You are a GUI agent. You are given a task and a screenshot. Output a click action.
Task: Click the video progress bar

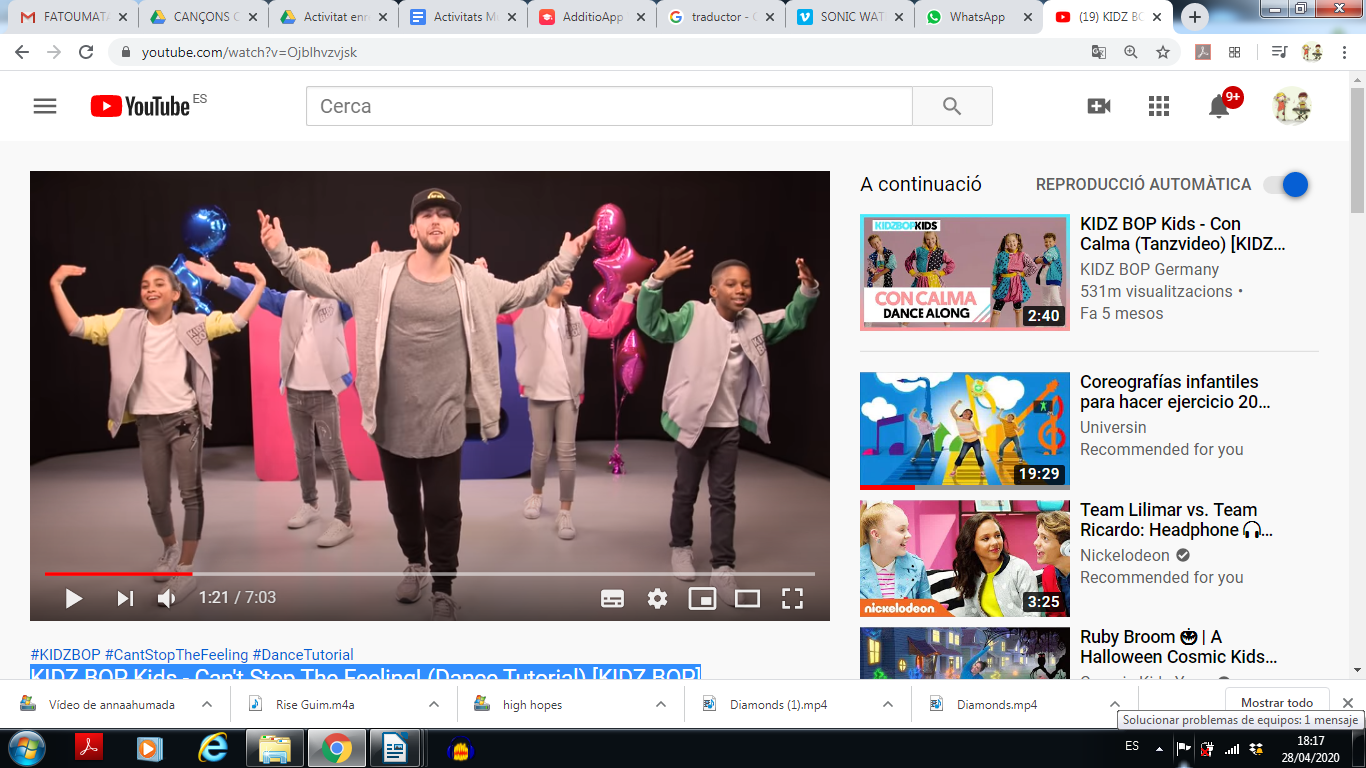430,574
